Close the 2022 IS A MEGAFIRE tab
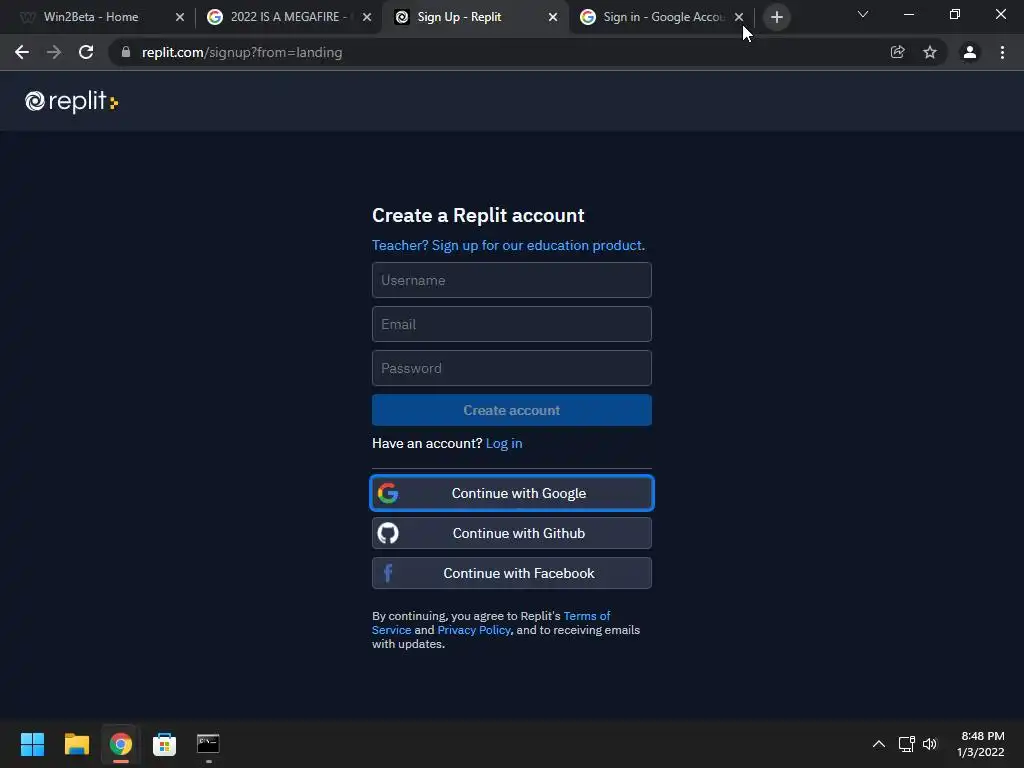Screen dimensions: 1024x768 (367, 17)
